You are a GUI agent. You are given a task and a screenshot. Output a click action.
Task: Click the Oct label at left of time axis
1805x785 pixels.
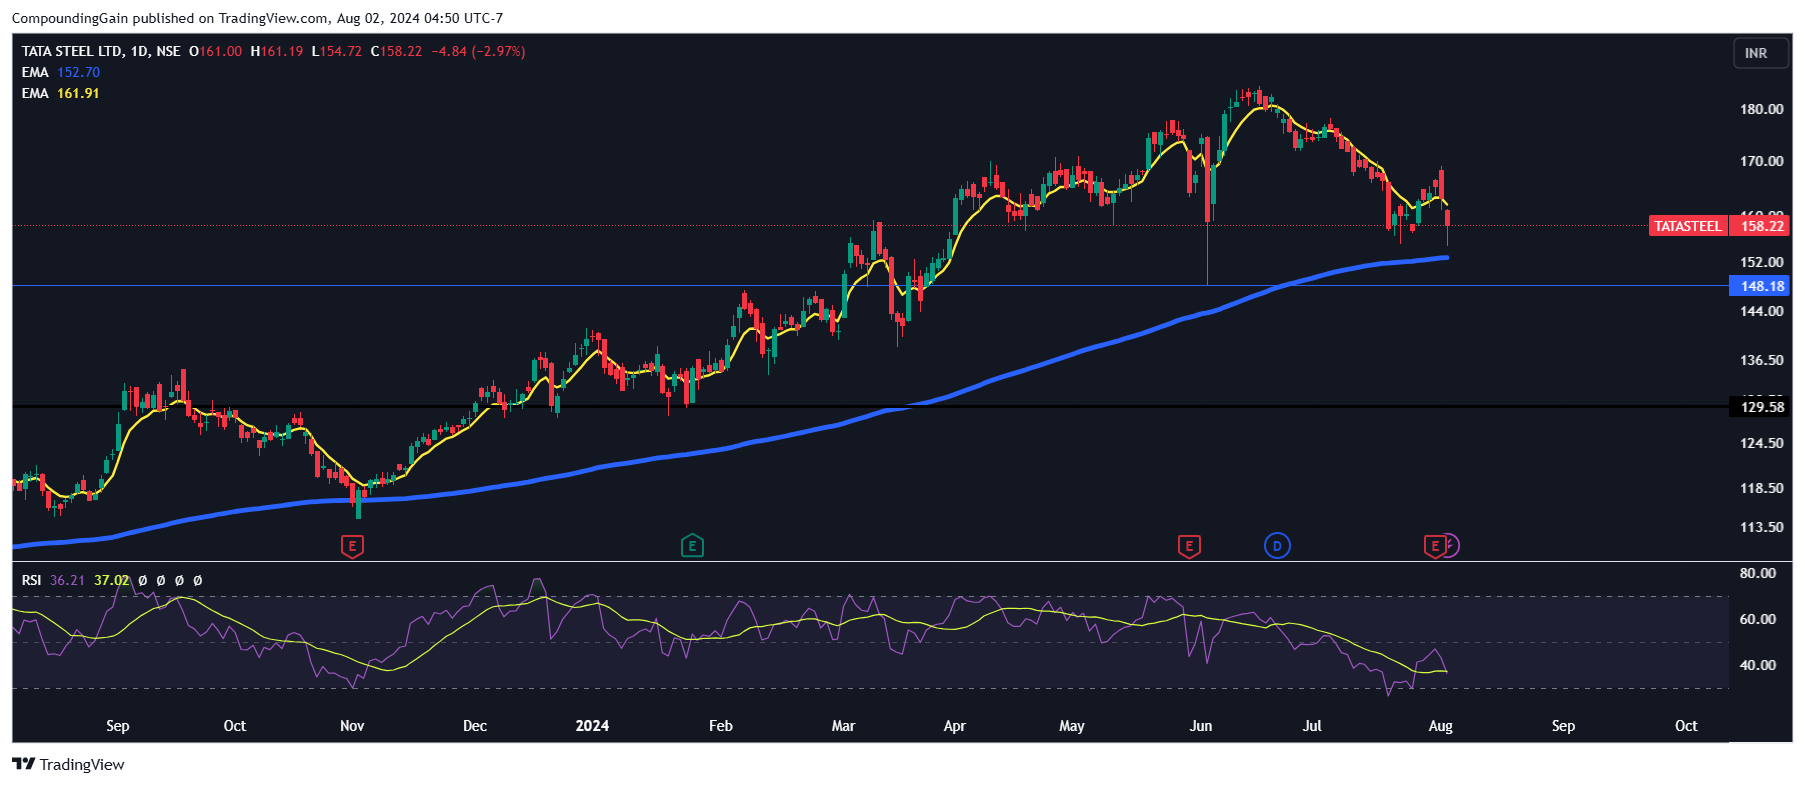pyautogui.click(x=235, y=726)
